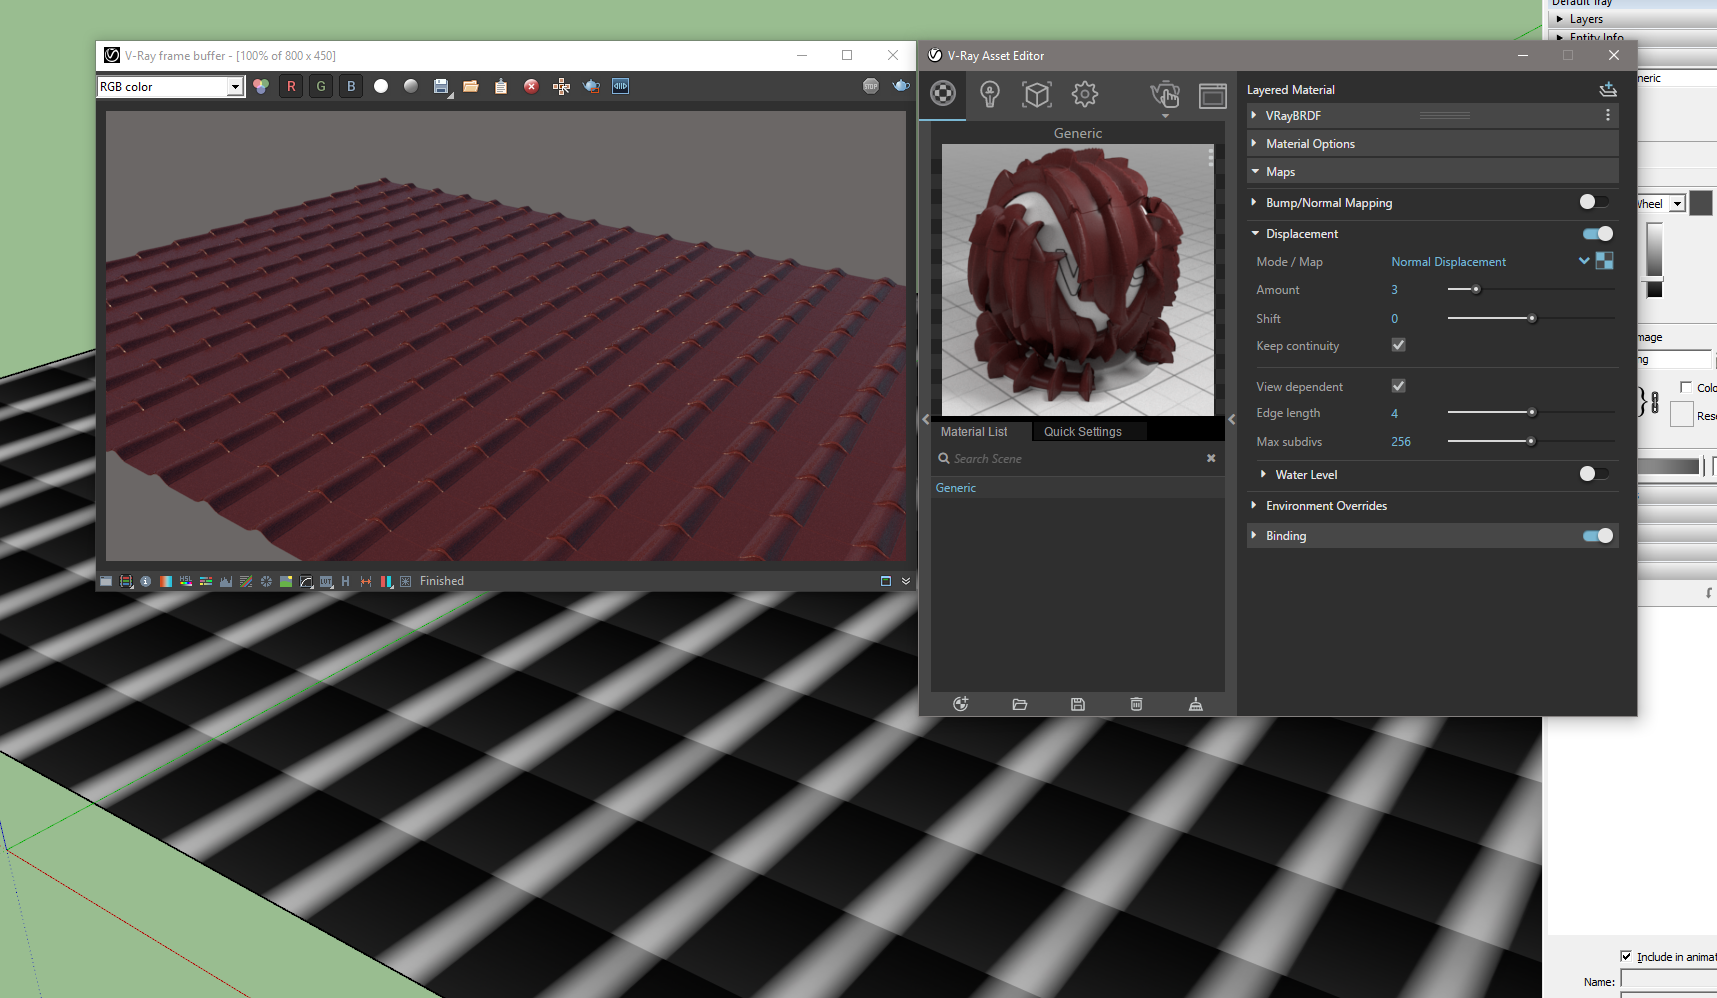The image size is (1717, 998).
Task: Open Lights tab (bulb icon)
Action: pyautogui.click(x=990, y=94)
